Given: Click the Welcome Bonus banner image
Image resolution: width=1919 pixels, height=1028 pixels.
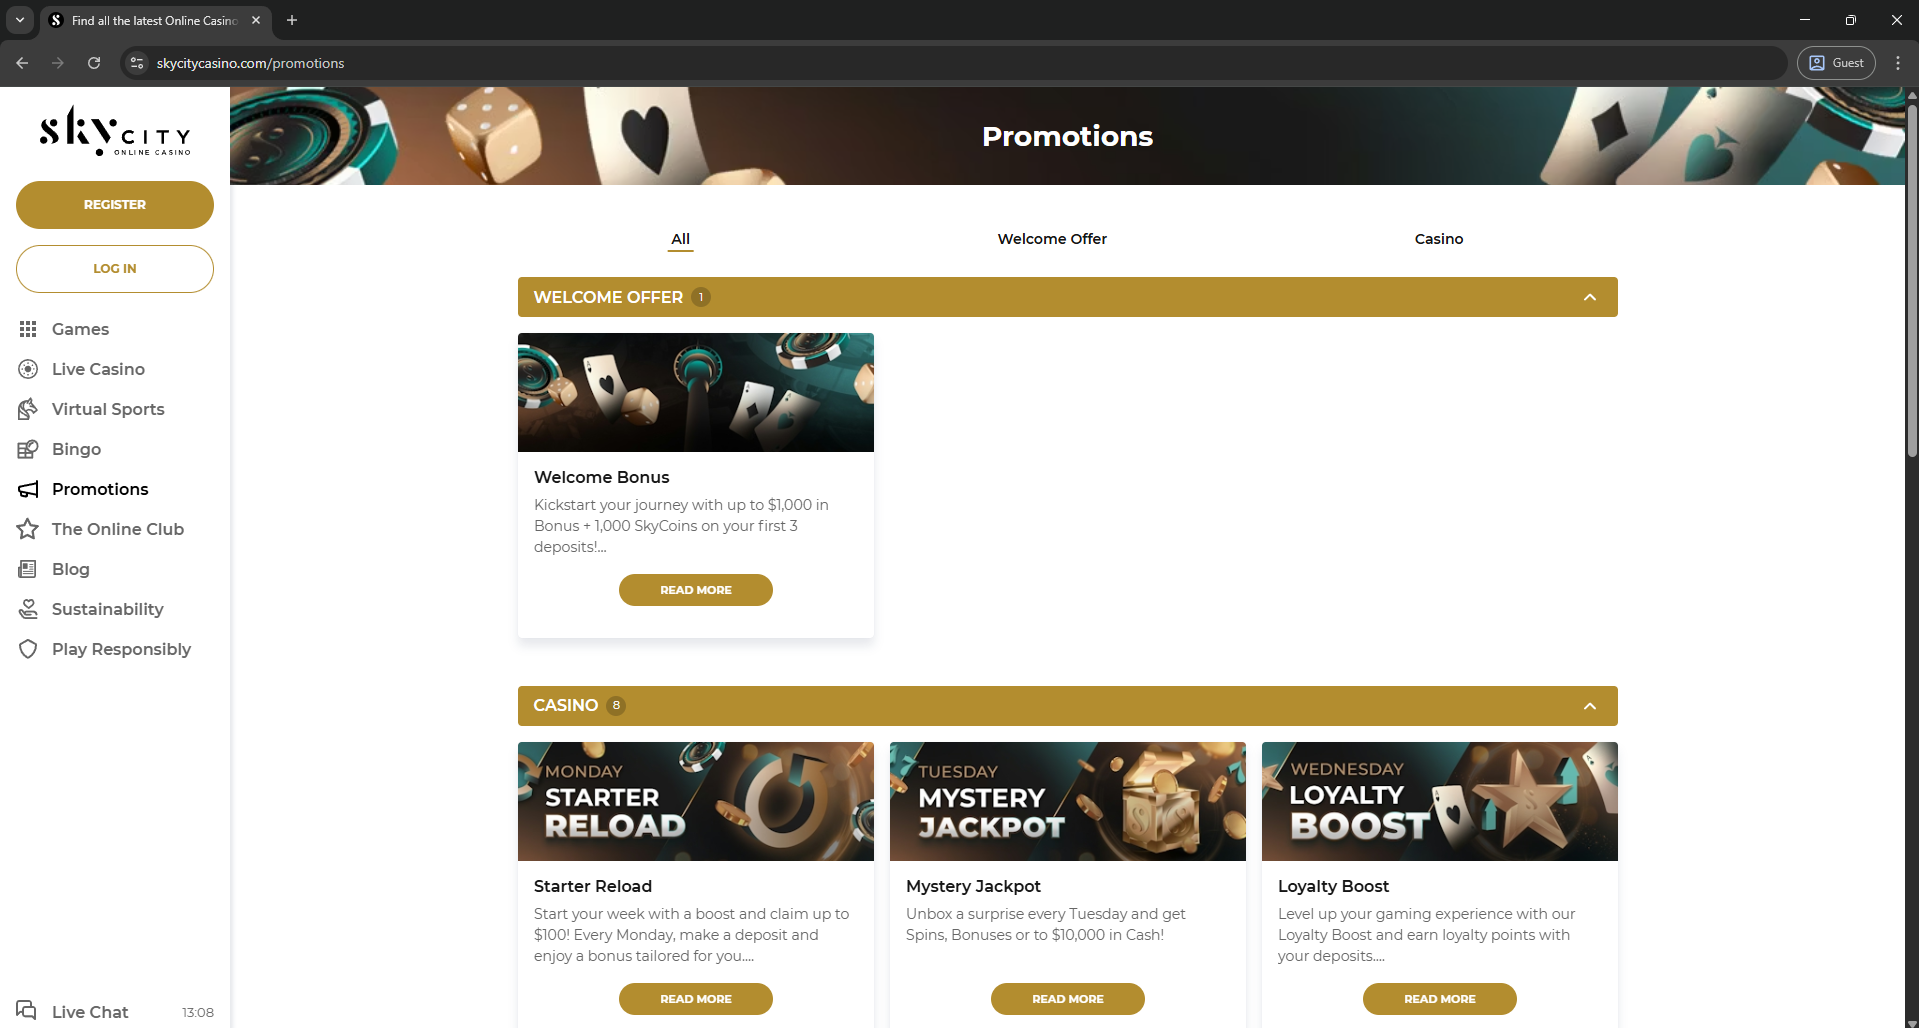Looking at the screenshot, I should click(696, 392).
